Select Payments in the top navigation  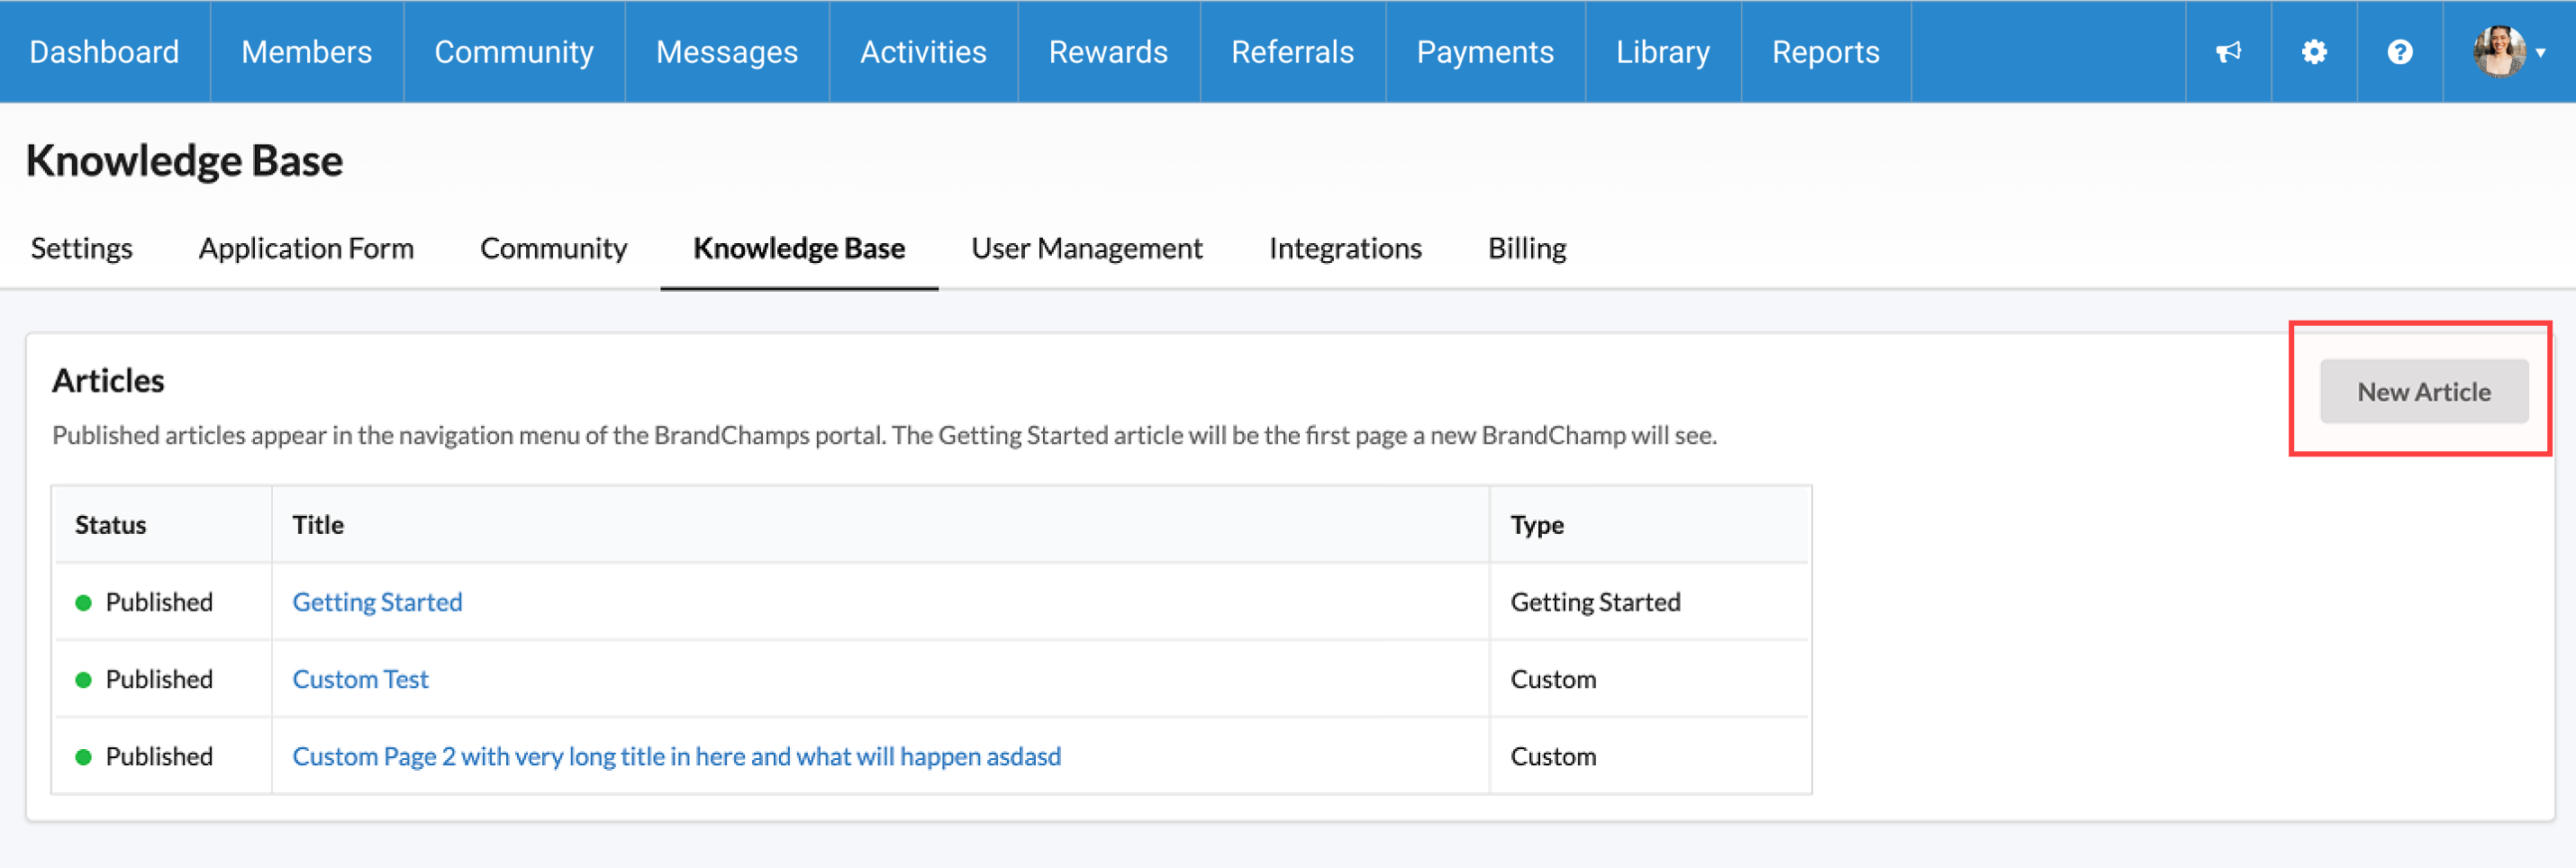point(1484,52)
